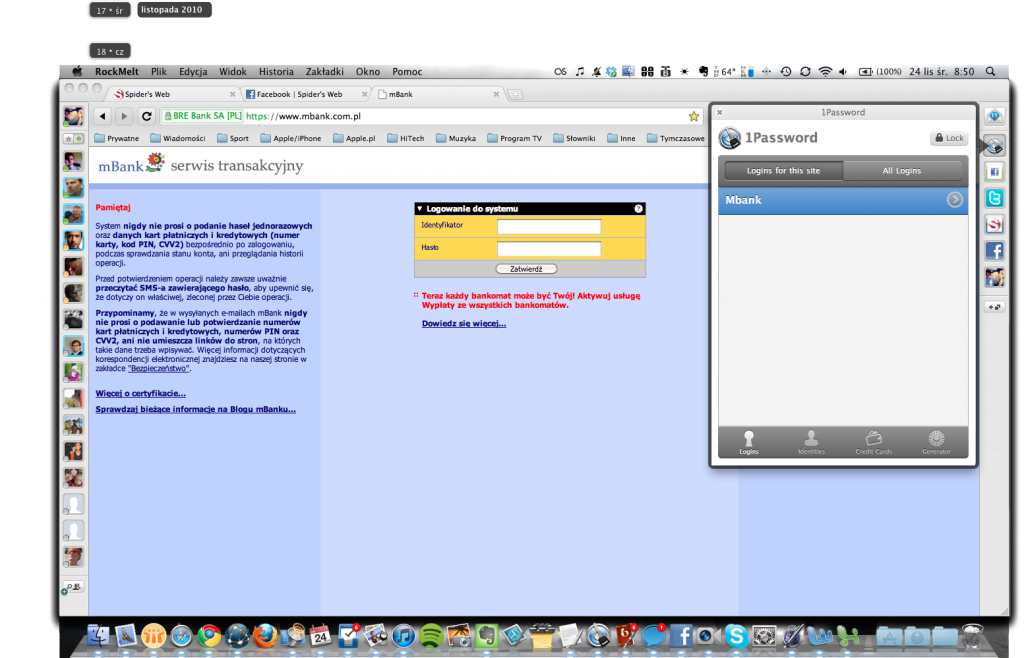Screen dimensions: 1024x658
Task: Open the Spider's Web feed in the edge bar
Action: click(x=995, y=225)
